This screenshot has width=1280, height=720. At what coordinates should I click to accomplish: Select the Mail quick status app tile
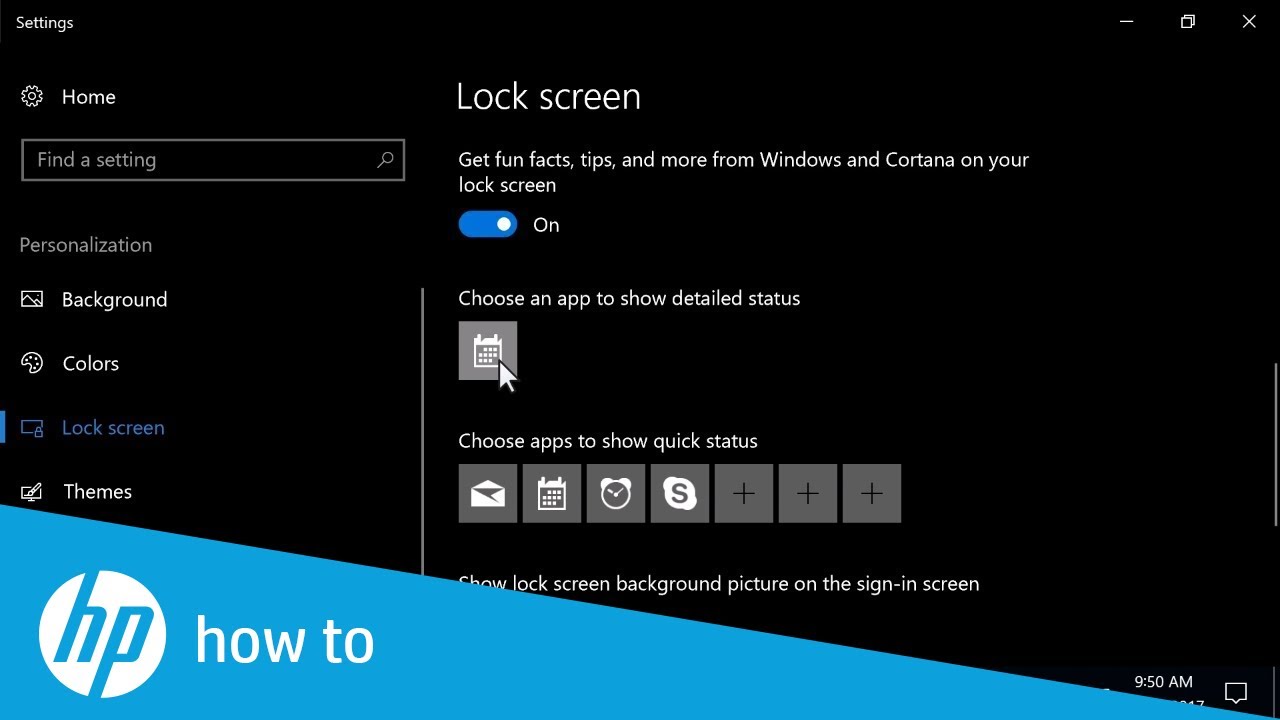[487, 493]
